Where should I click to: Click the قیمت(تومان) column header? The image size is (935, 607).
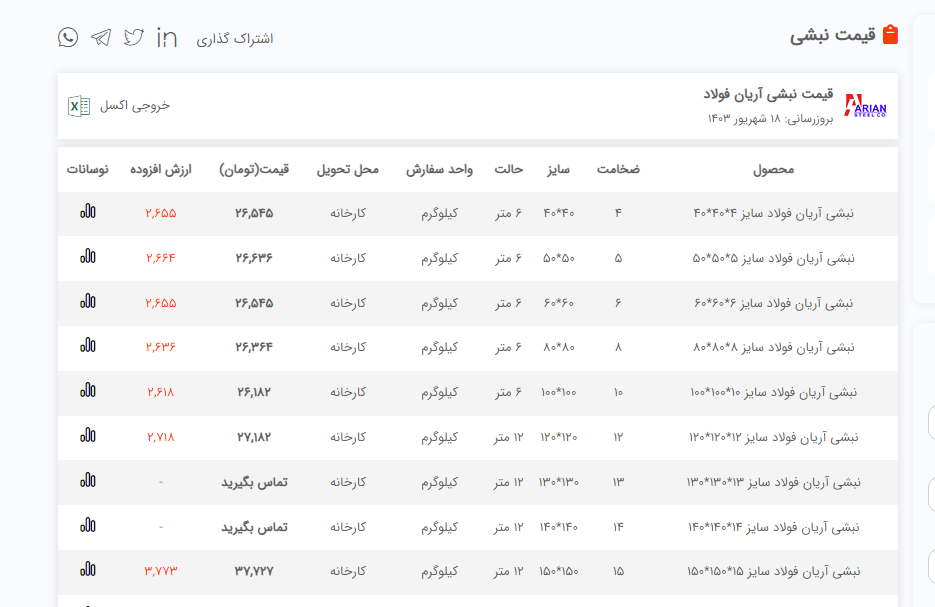point(254,170)
